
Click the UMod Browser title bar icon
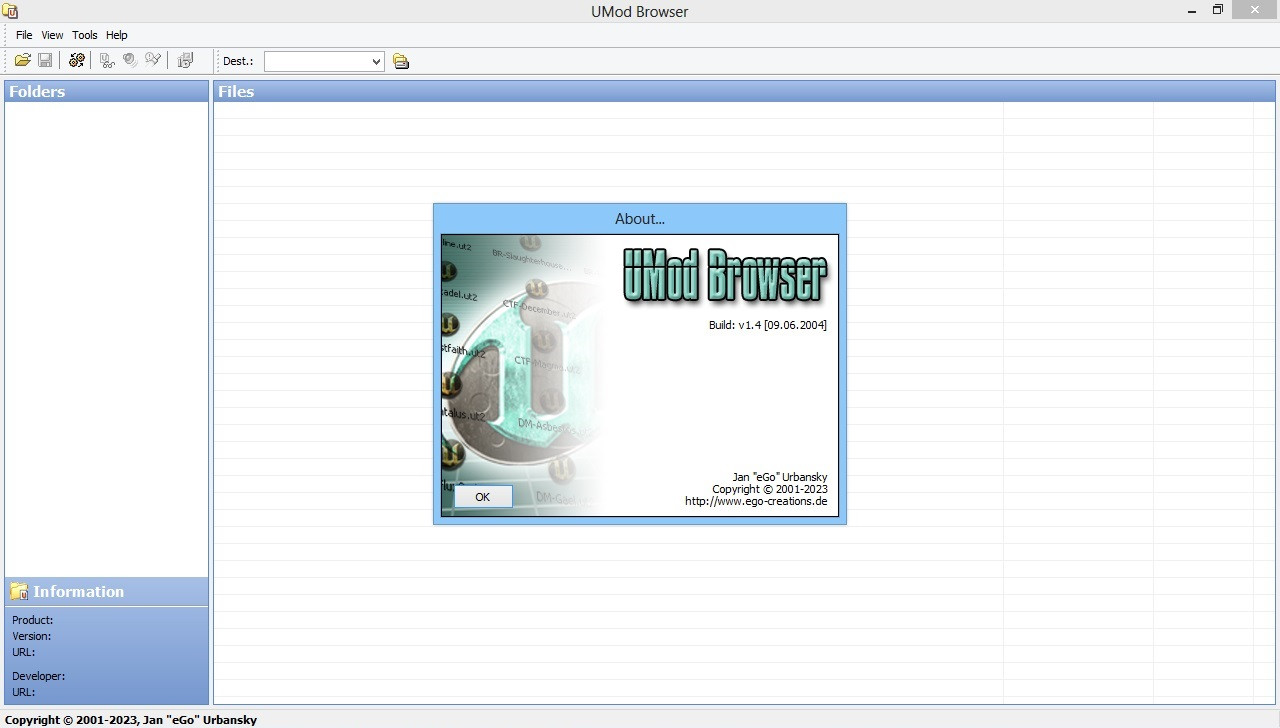click(x=10, y=11)
